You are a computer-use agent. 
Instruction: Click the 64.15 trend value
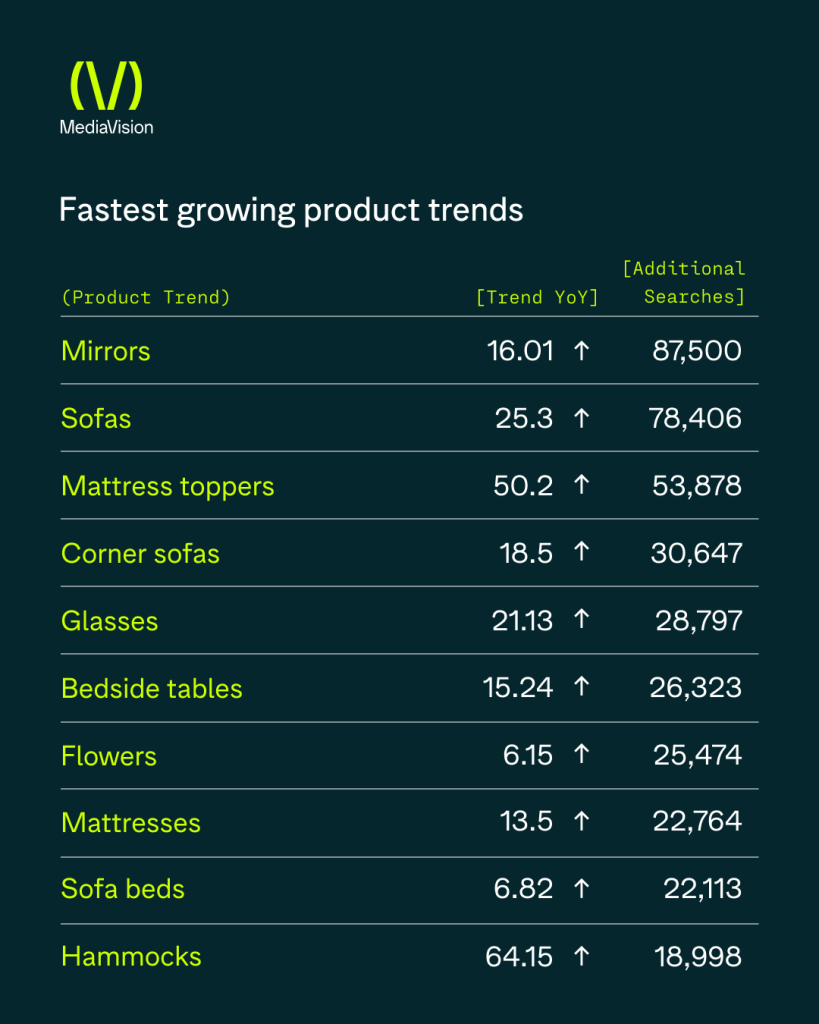[519, 956]
